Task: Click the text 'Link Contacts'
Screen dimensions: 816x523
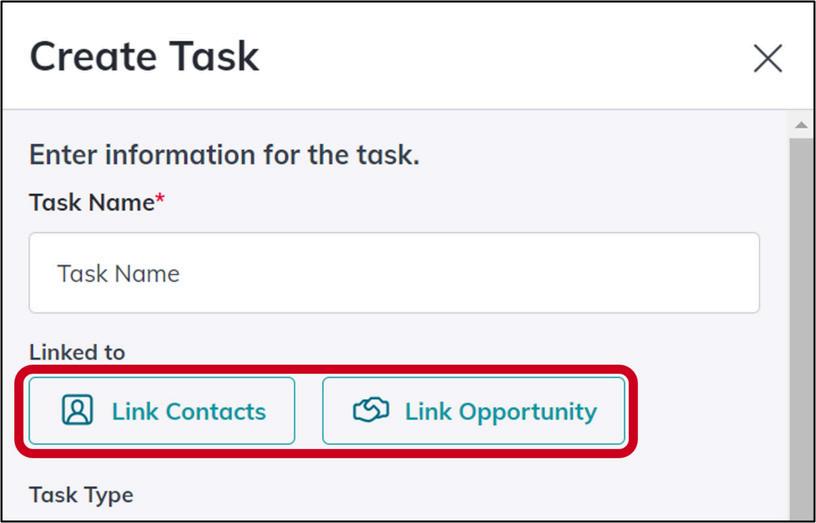Action: 189,411
